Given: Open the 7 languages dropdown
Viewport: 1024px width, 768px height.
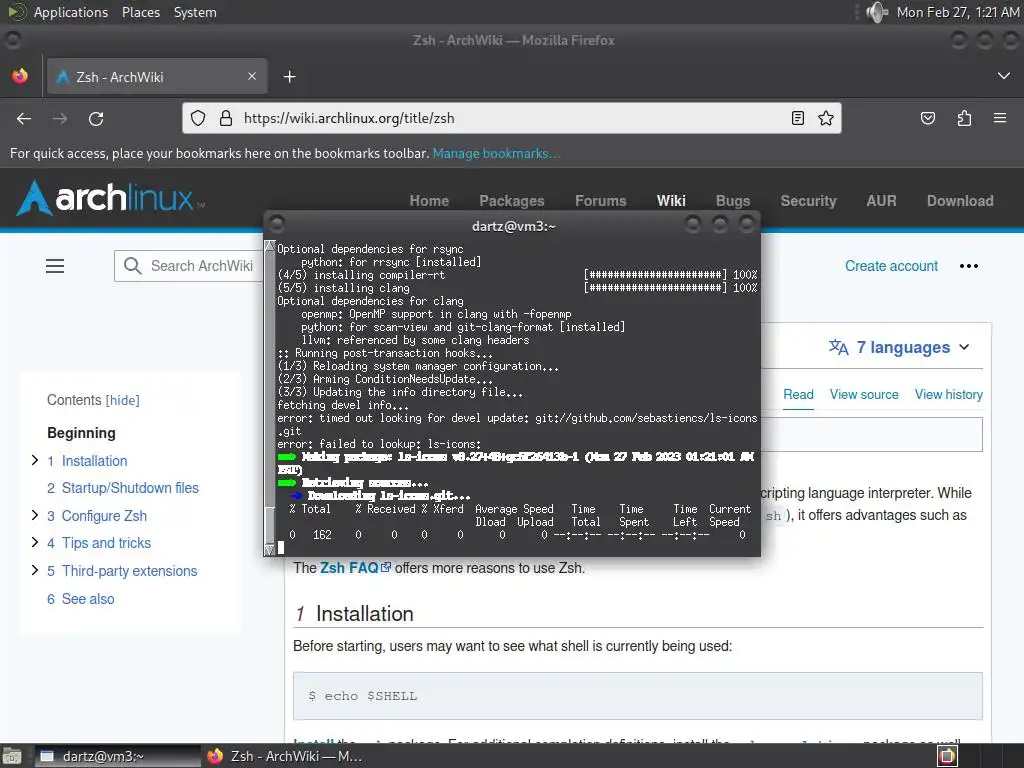Looking at the screenshot, I should point(899,347).
